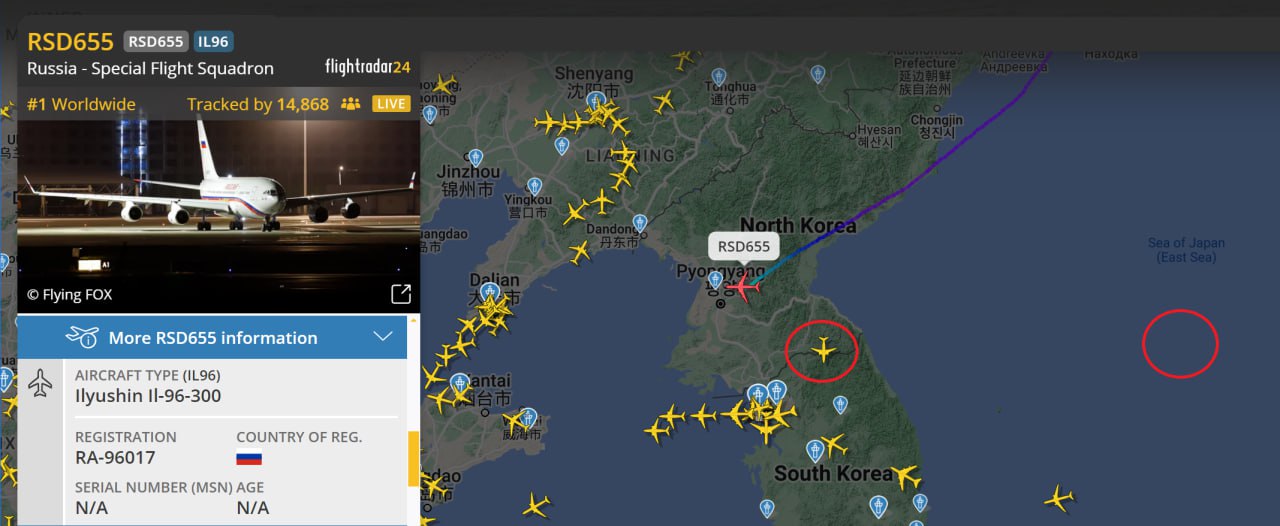Select the red RSD655 aircraft on map
Viewport: 1280px width, 526px height.
pyautogui.click(x=742, y=288)
